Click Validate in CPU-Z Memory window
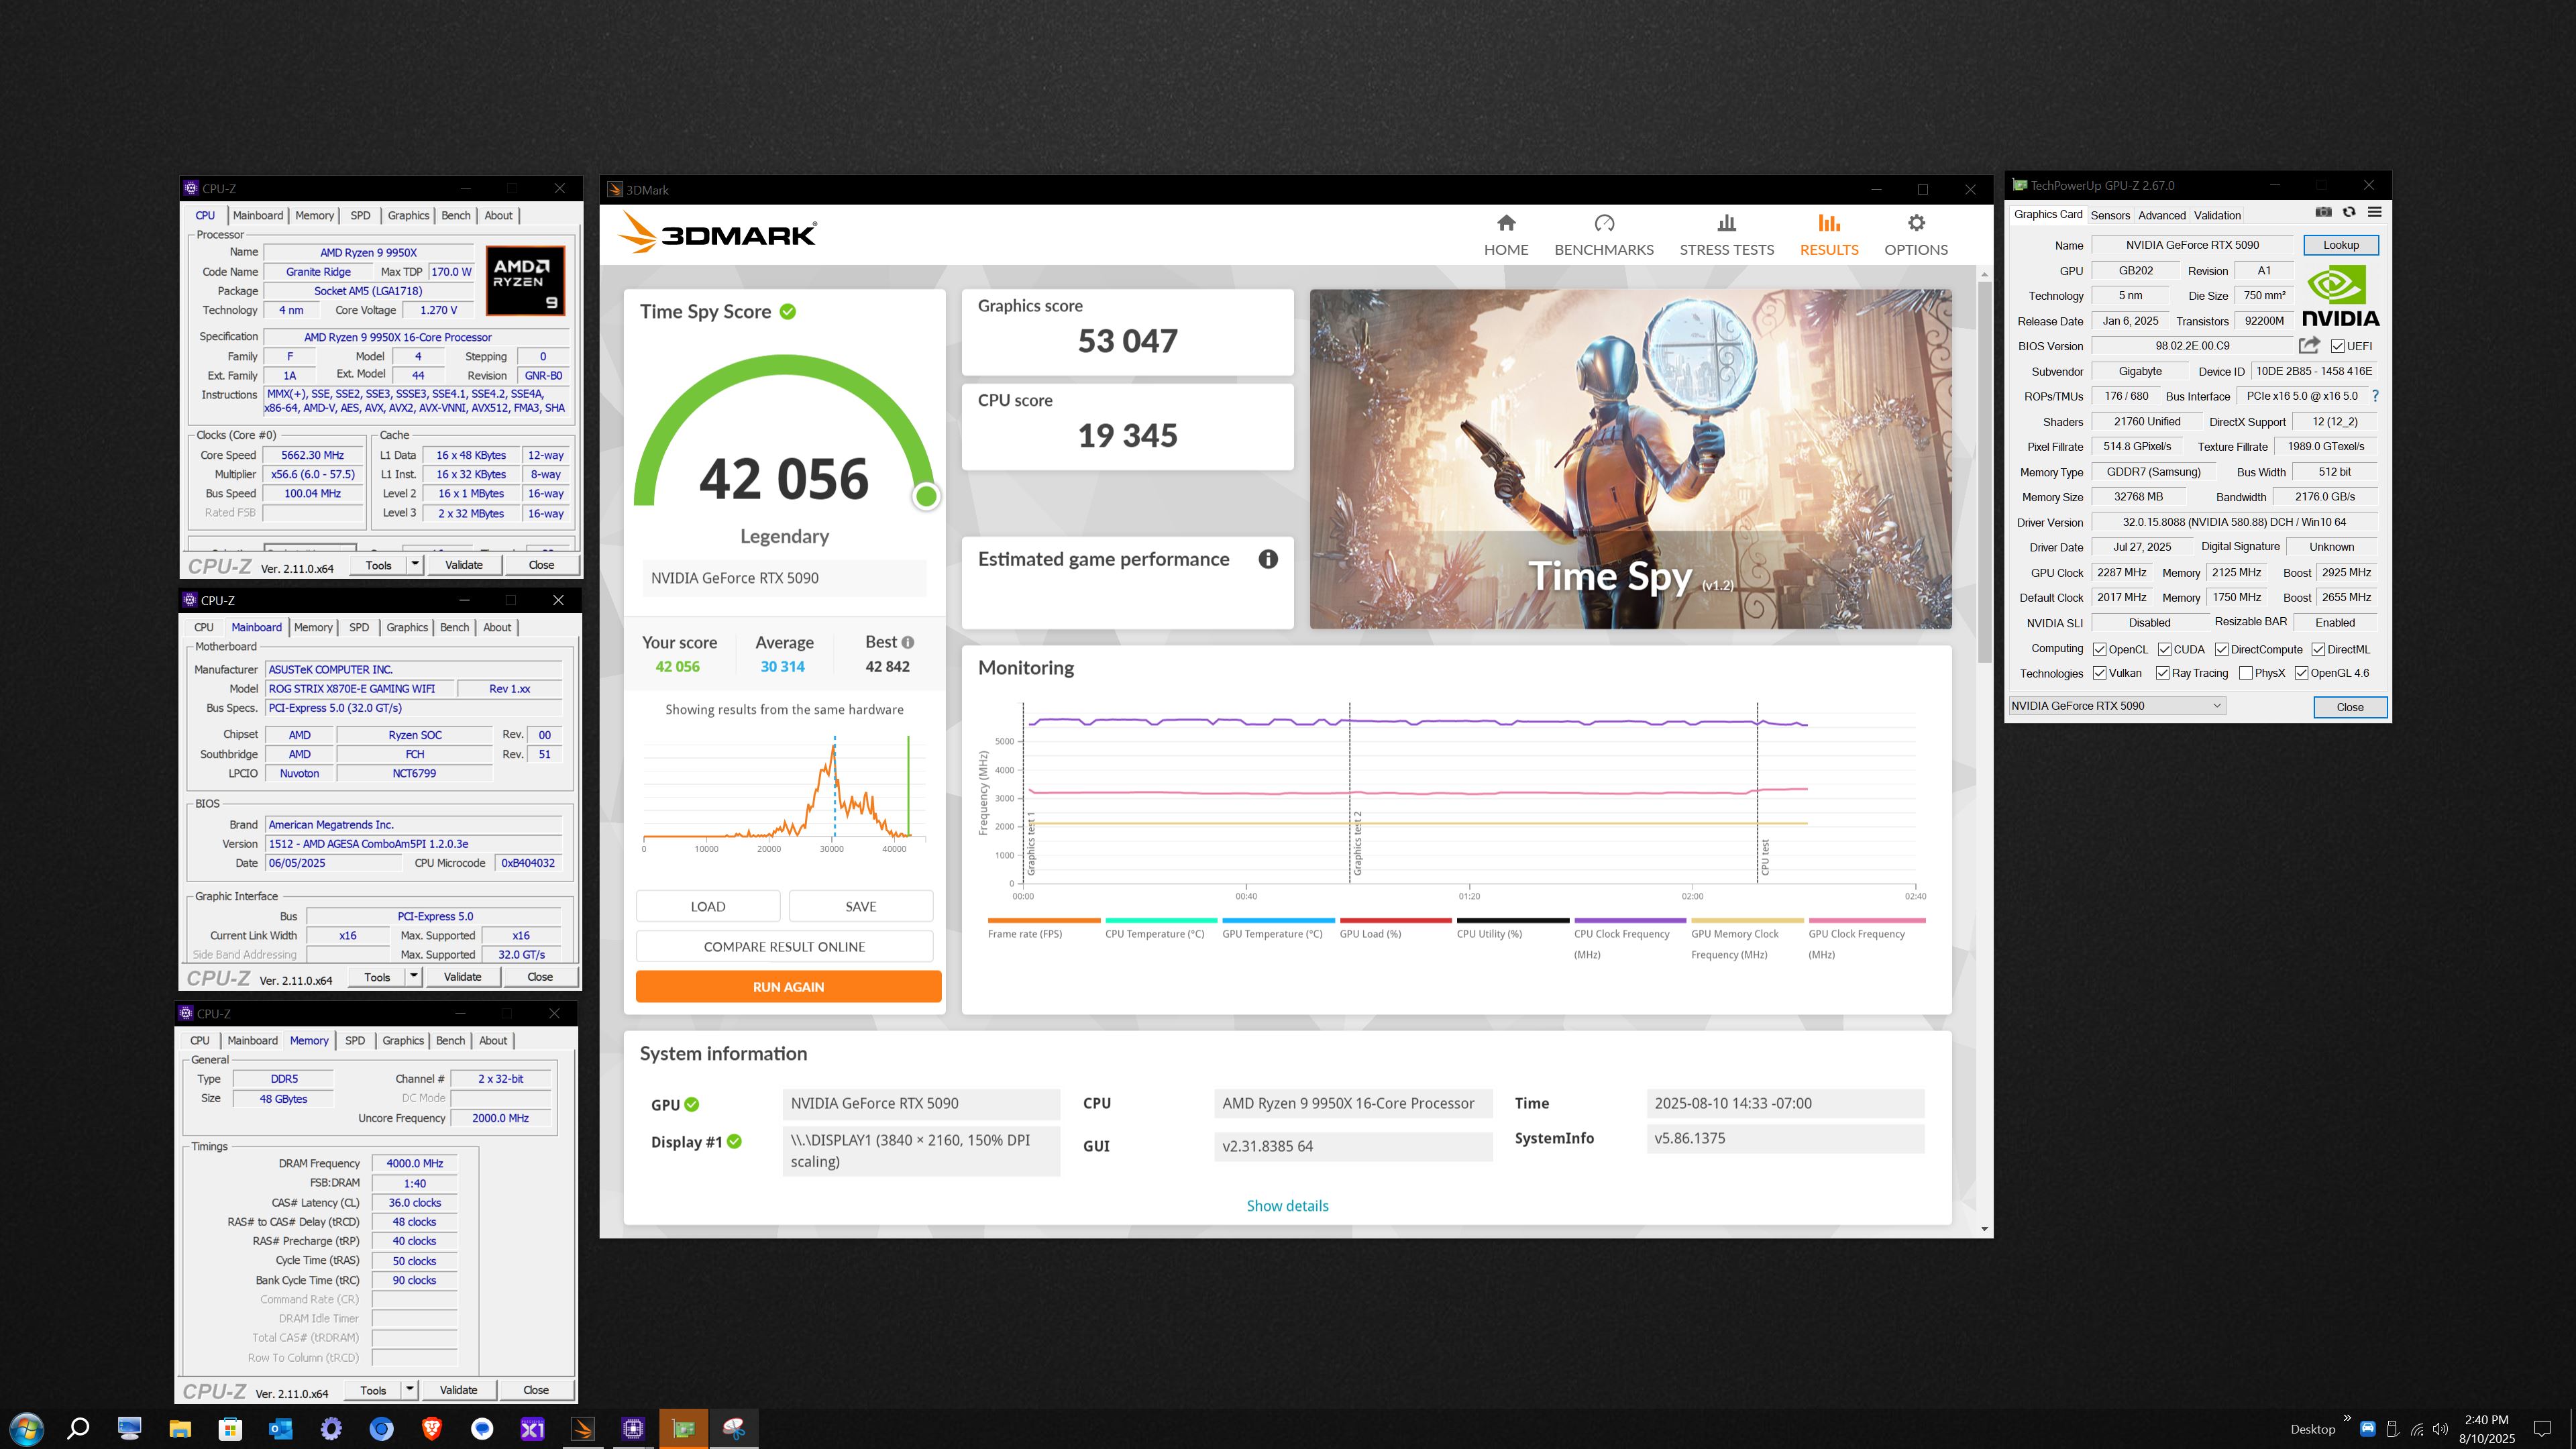 click(x=459, y=1390)
